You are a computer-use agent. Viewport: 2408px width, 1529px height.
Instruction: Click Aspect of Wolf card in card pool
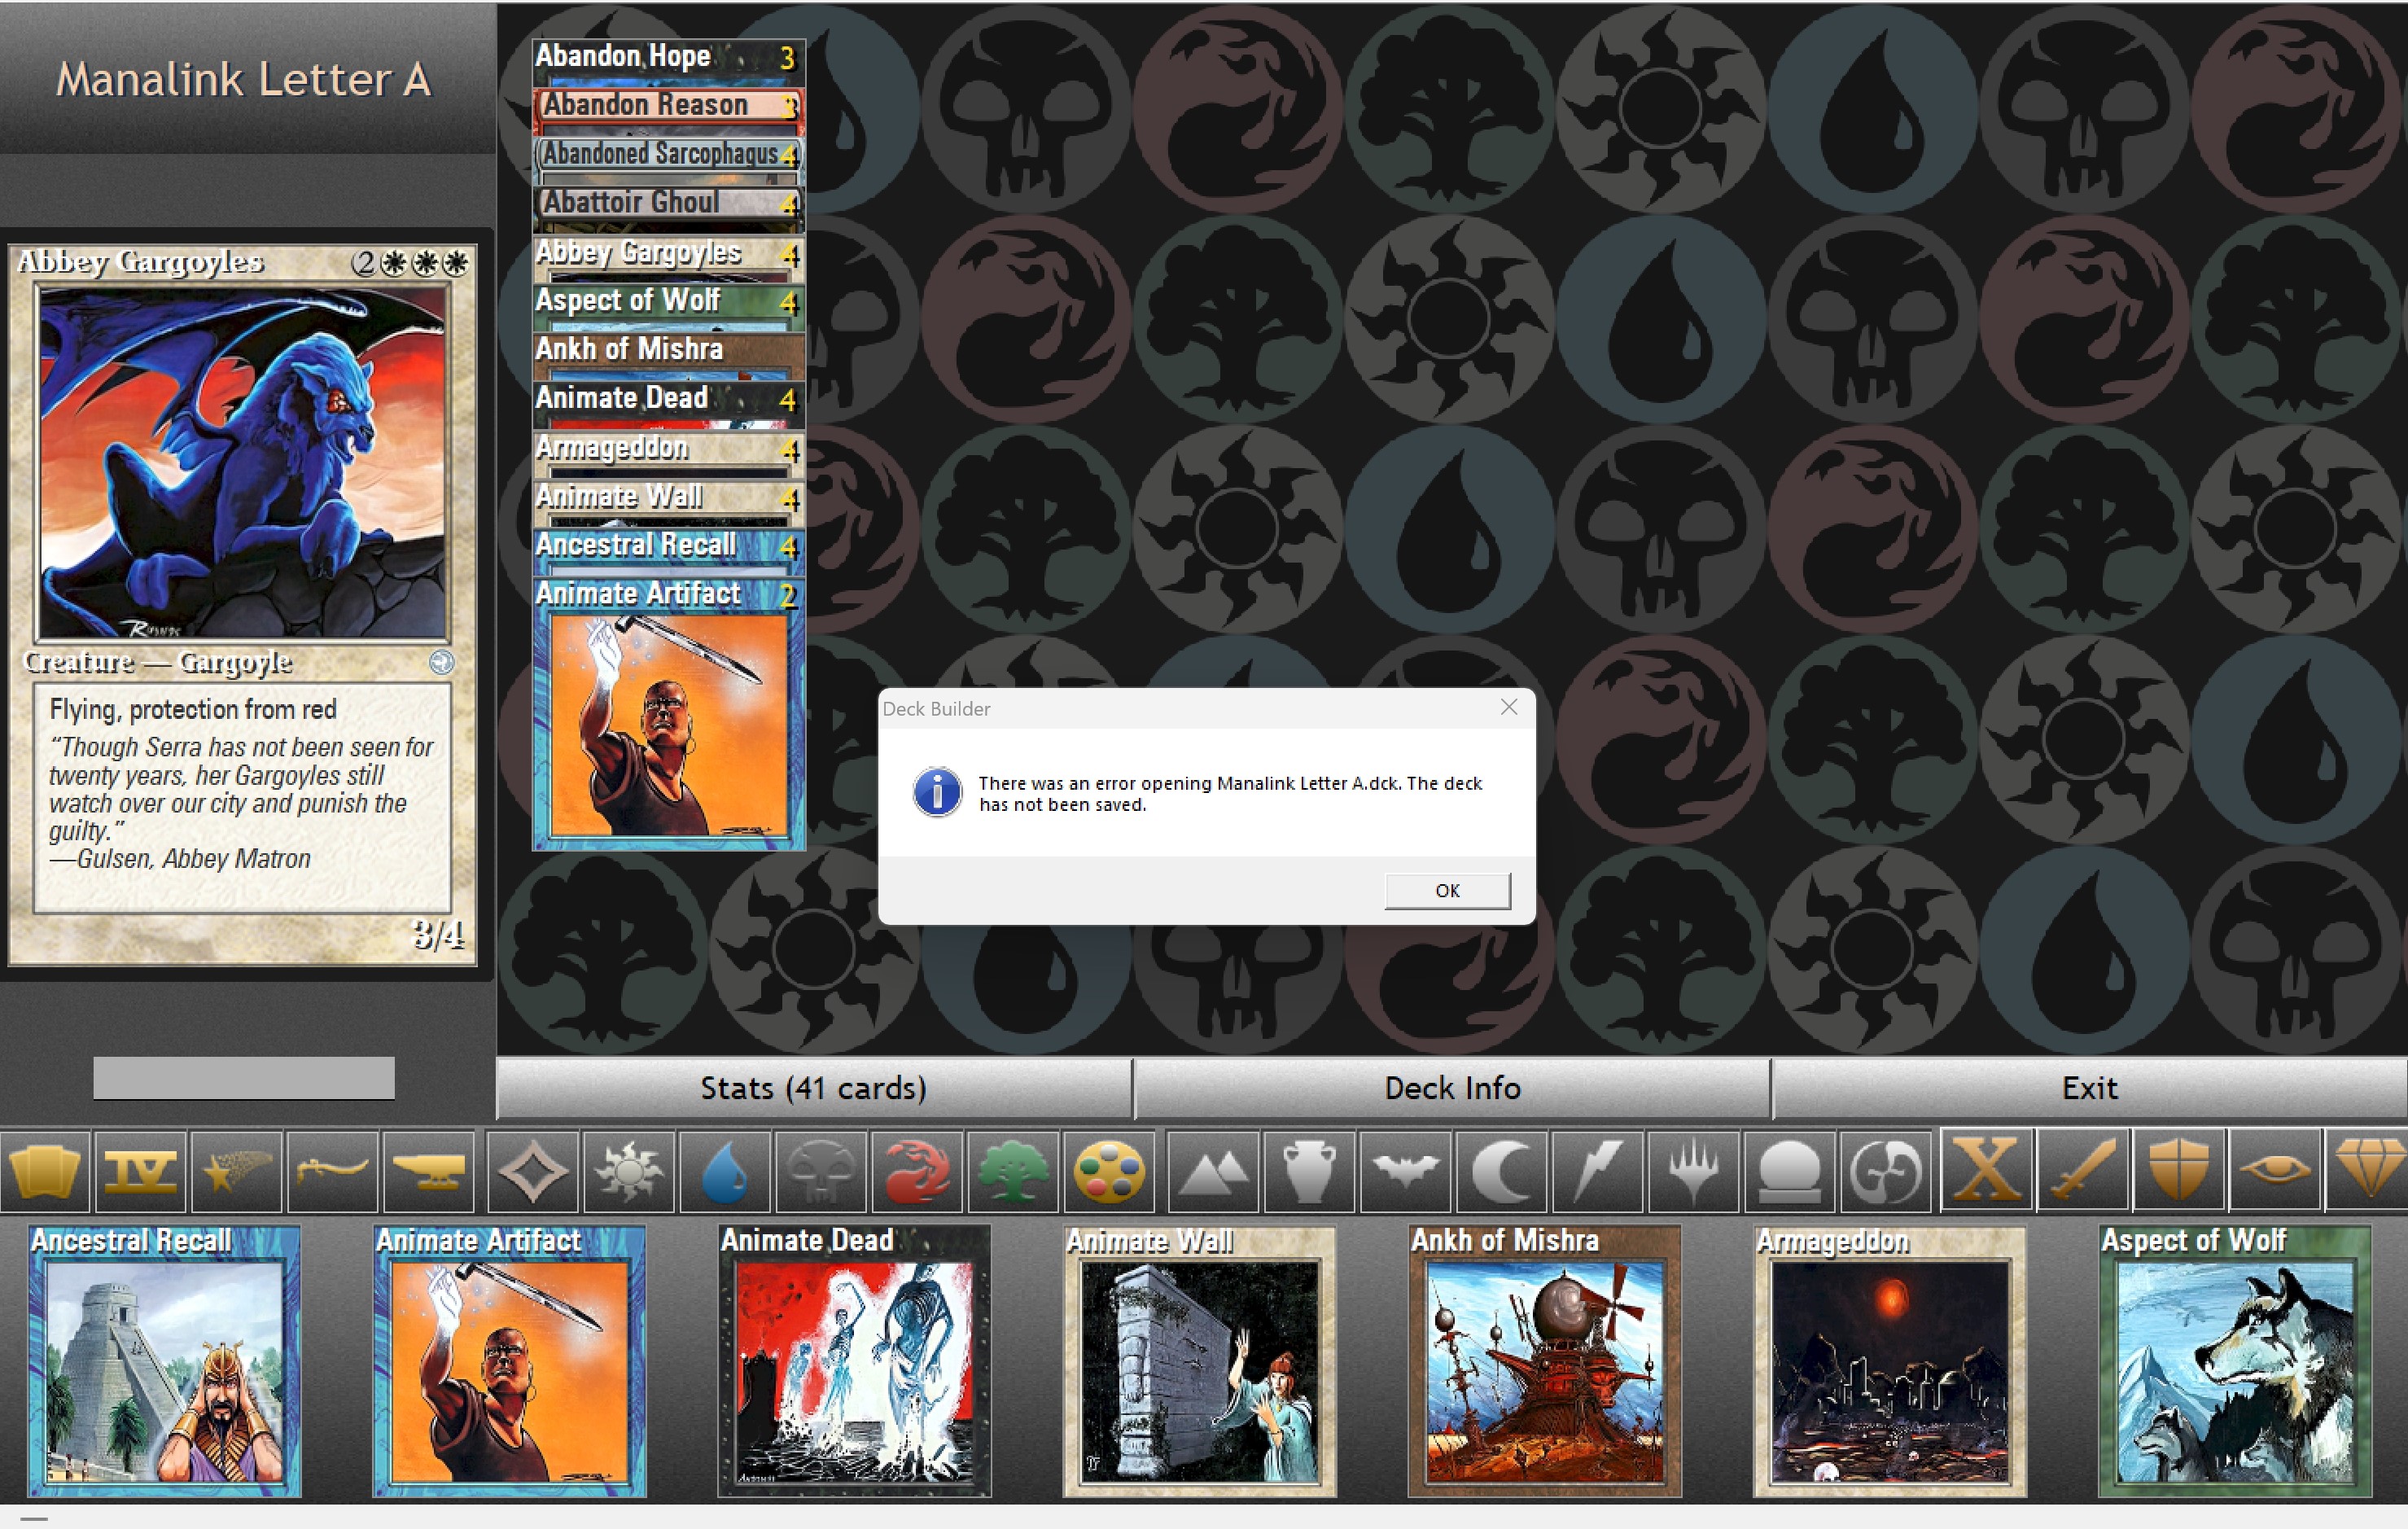click(x=2235, y=1361)
